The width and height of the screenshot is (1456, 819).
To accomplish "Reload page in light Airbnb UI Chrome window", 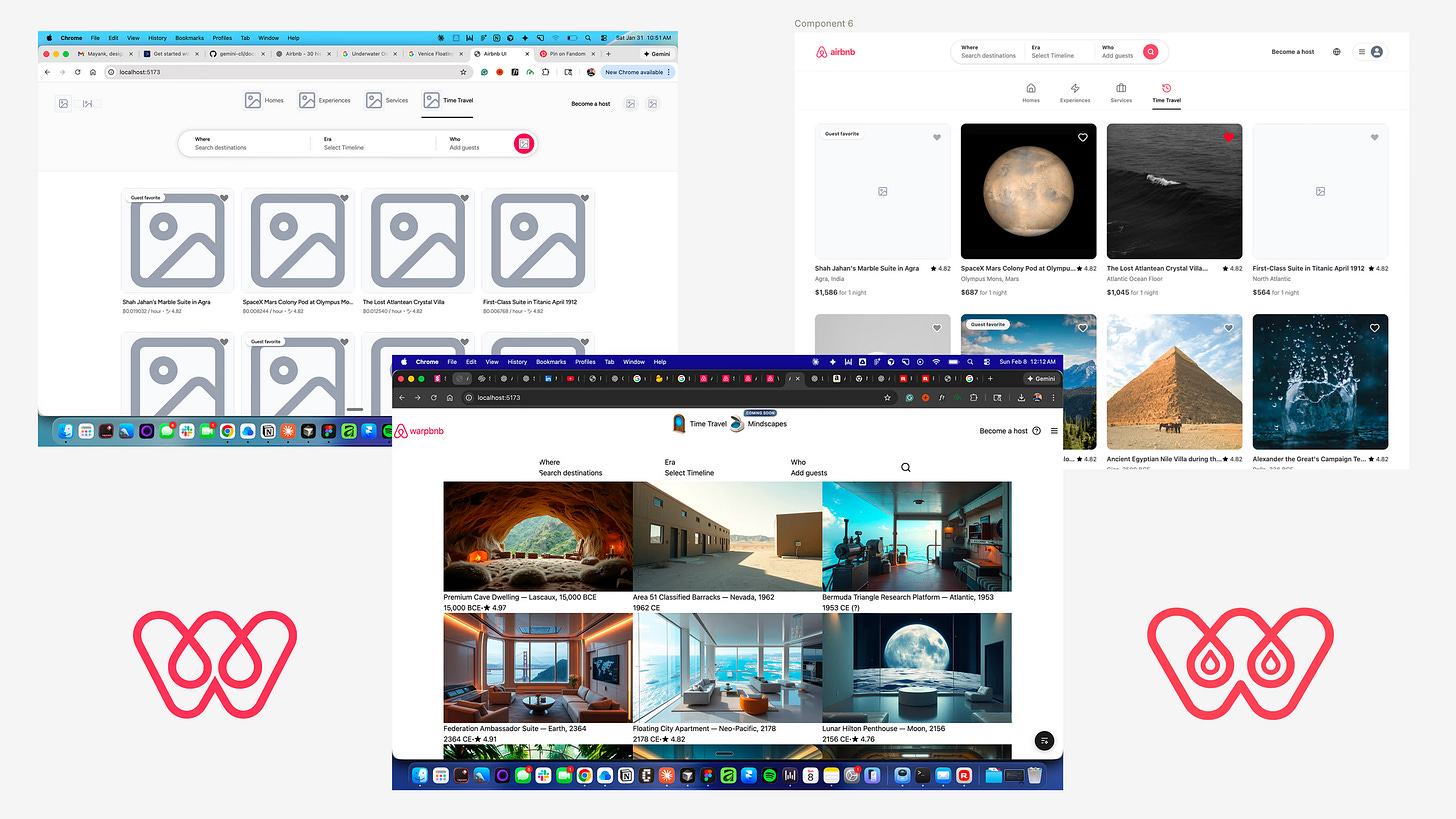I will coord(77,72).
